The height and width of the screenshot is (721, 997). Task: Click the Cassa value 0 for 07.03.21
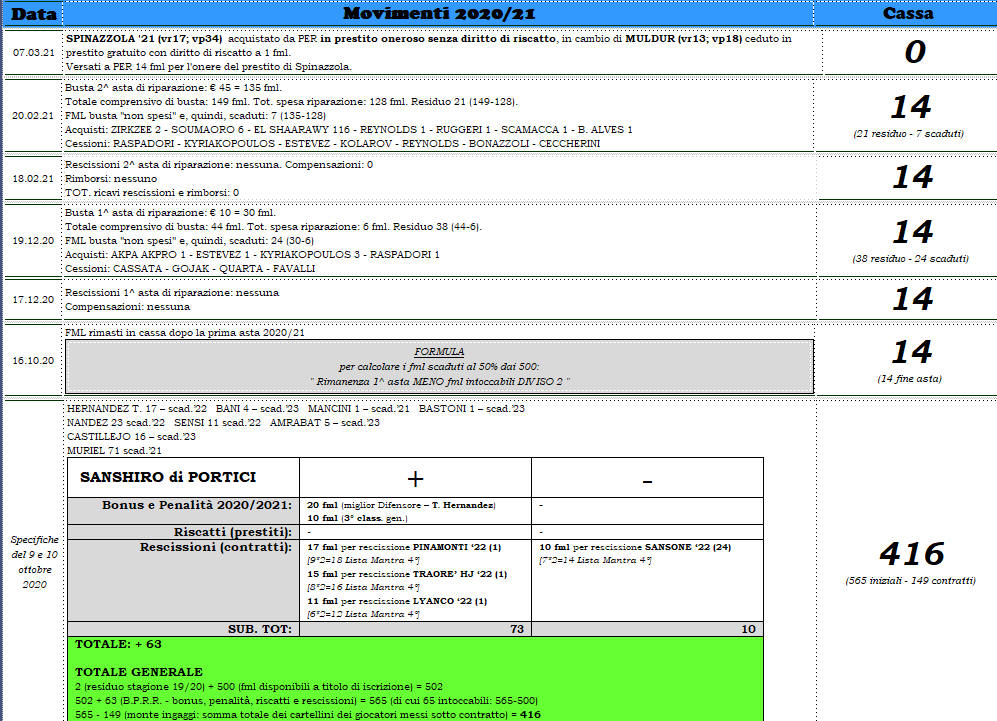point(915,52)
